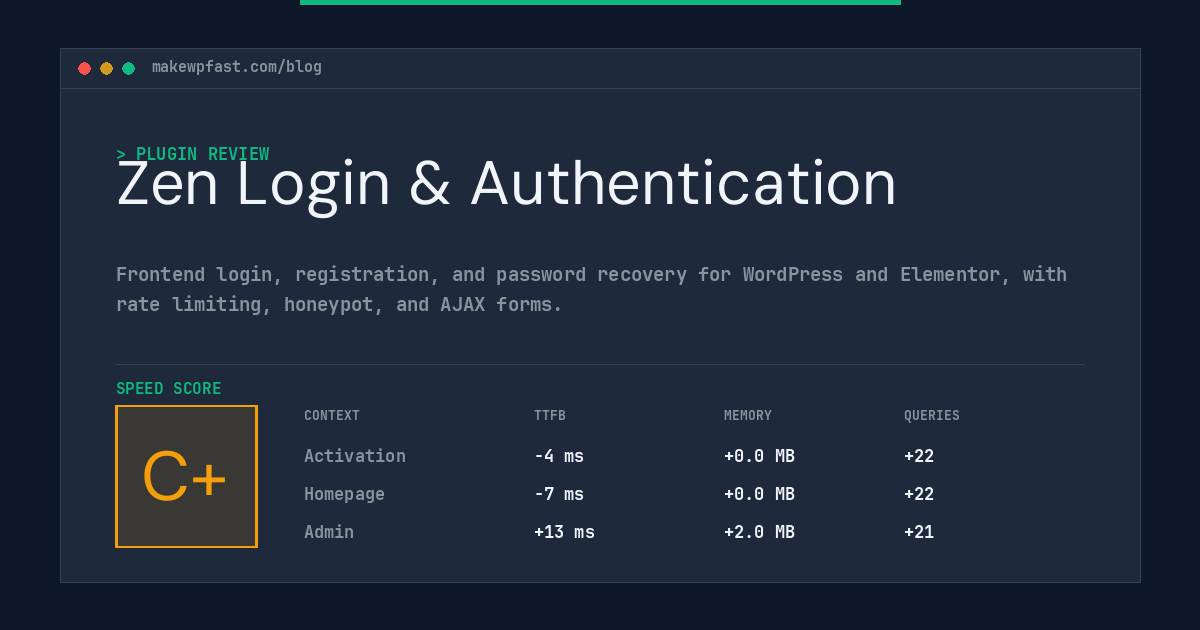The image size is (1200, 630).
Task: Click the yellow window dot
Action: pos(106,68)
